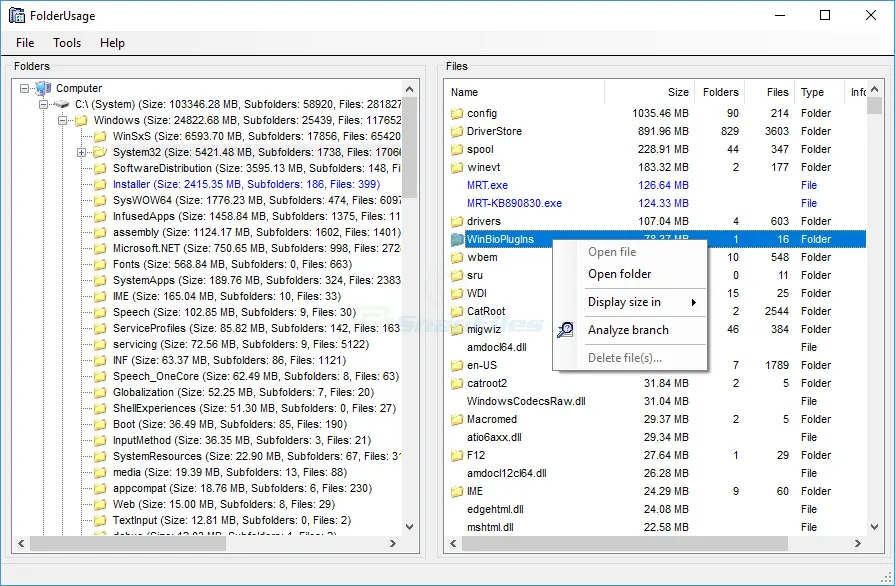895x586 pixels.
Task: Click the Installer folder icon in tree
Action: click(x=100, y=184)
